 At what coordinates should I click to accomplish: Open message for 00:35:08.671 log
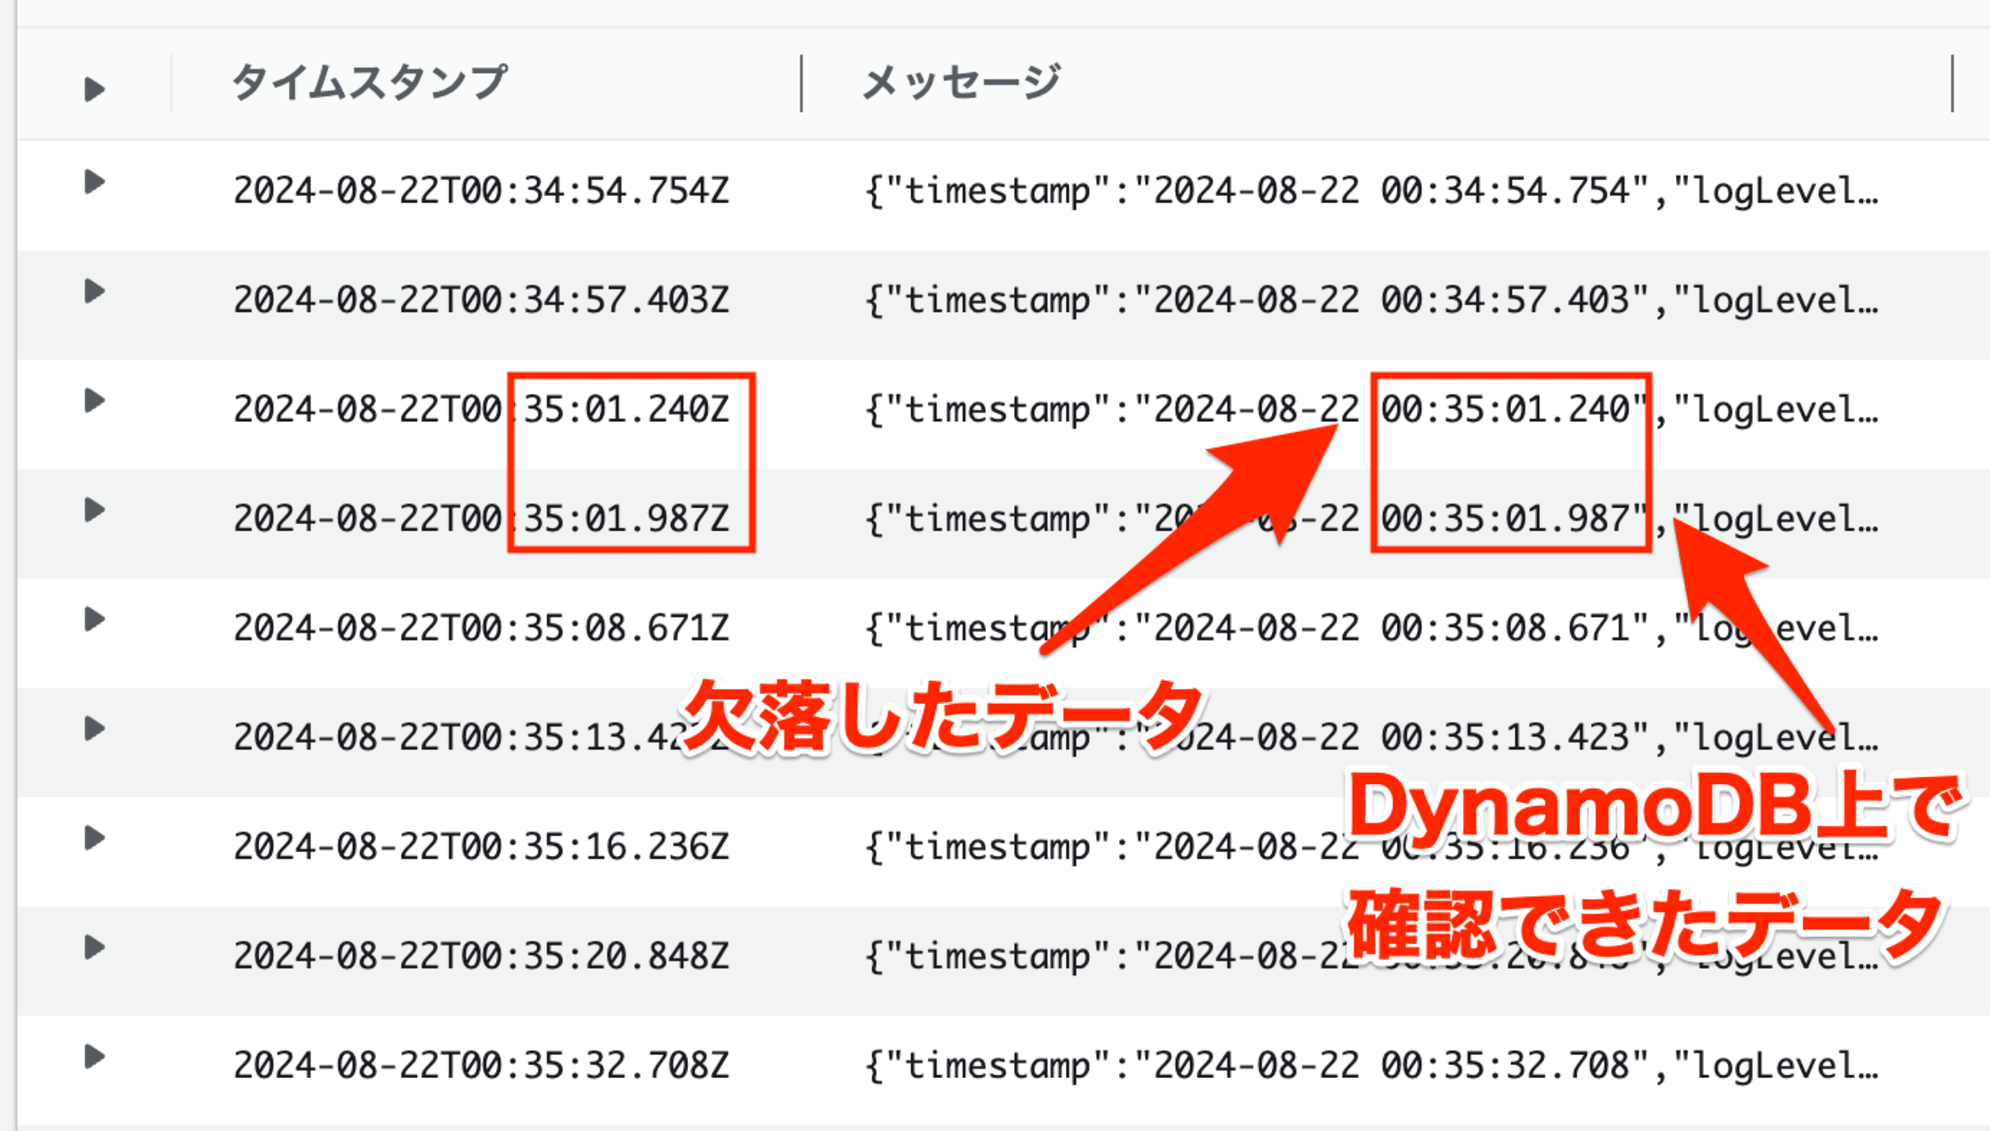point(1371,628)
